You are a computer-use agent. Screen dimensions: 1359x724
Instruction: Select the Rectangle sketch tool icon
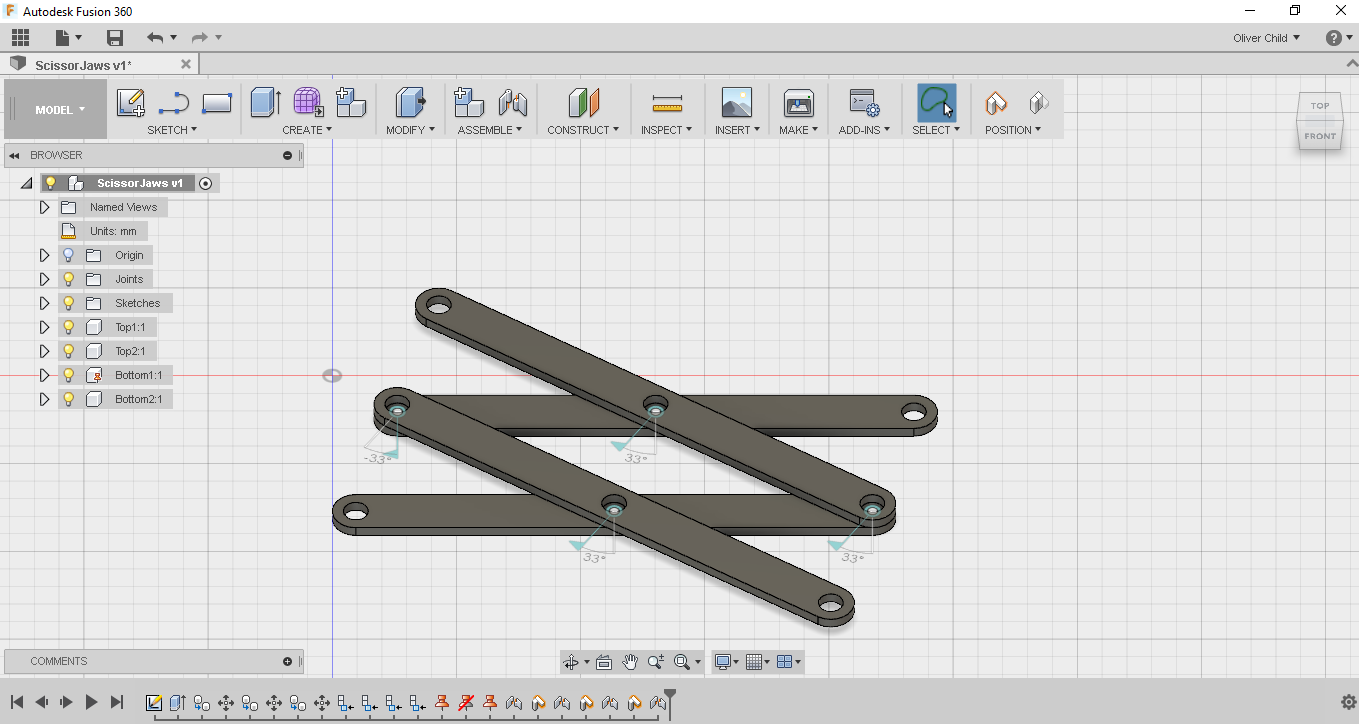point(217,103)
